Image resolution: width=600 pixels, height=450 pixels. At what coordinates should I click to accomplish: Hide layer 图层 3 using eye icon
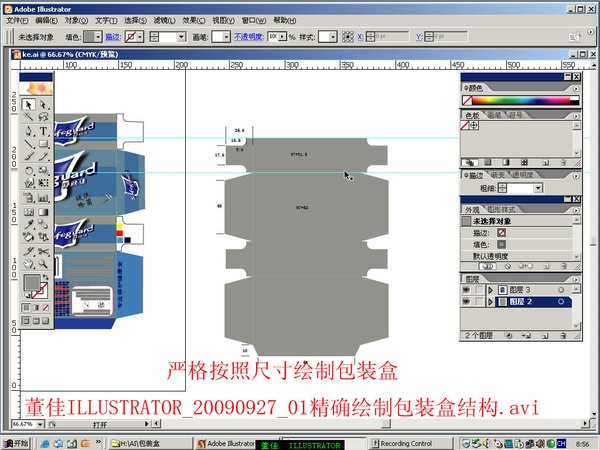click(x=468, y=289)
